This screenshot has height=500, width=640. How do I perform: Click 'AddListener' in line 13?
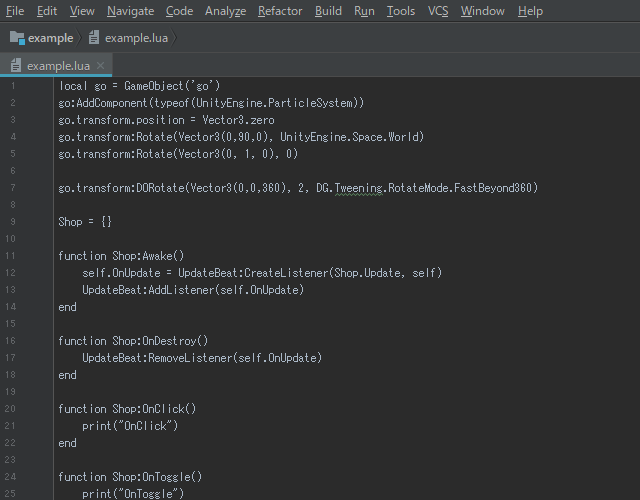point(182,290)
